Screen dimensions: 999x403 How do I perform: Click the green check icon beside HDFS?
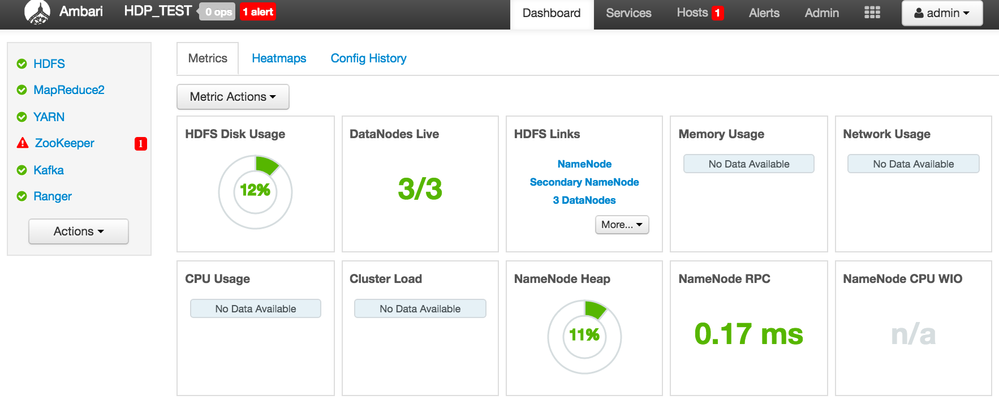click(21, 64)
